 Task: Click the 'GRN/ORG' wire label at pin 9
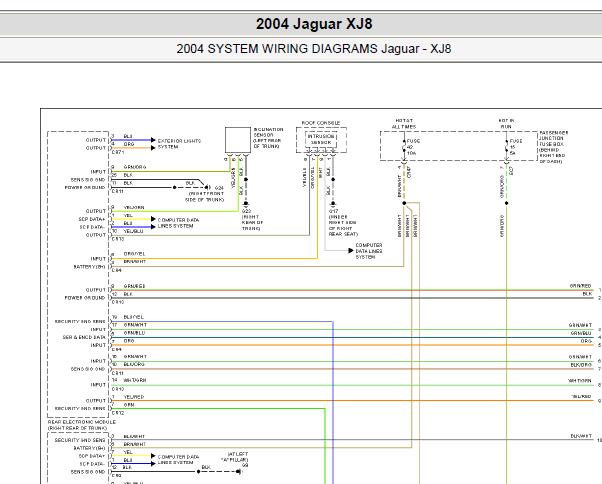(135, 167)
